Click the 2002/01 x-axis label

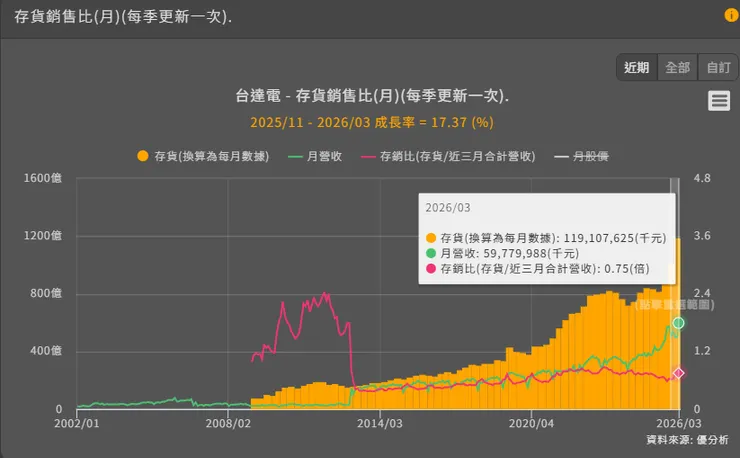[77, 423]
